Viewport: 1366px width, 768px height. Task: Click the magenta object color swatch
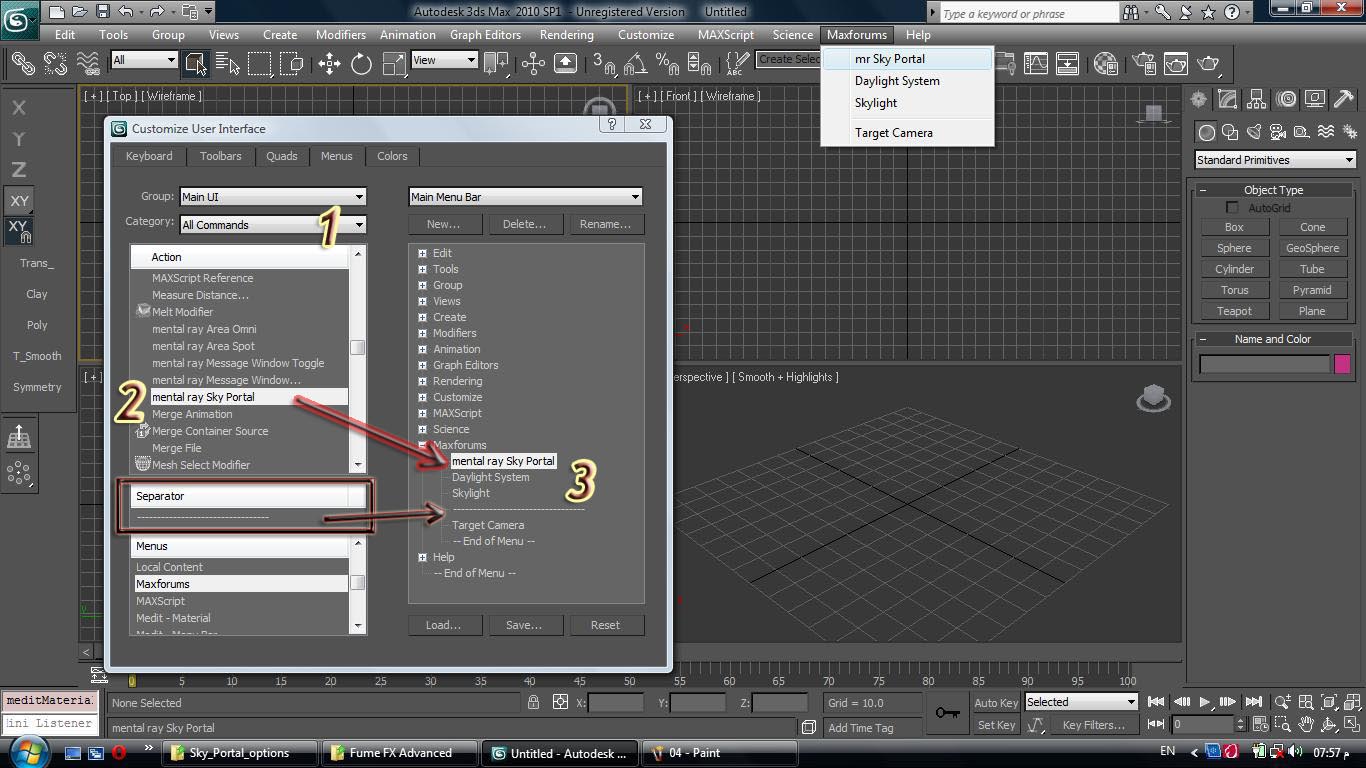1343,364
